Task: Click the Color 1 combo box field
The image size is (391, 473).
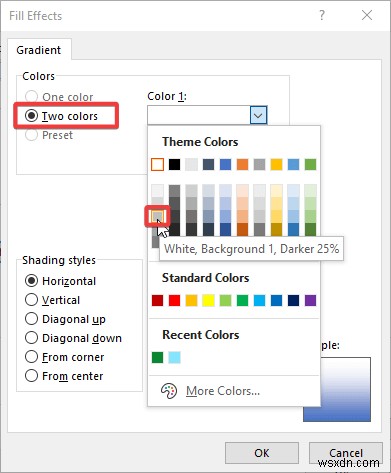Action: tap(207, 115)
